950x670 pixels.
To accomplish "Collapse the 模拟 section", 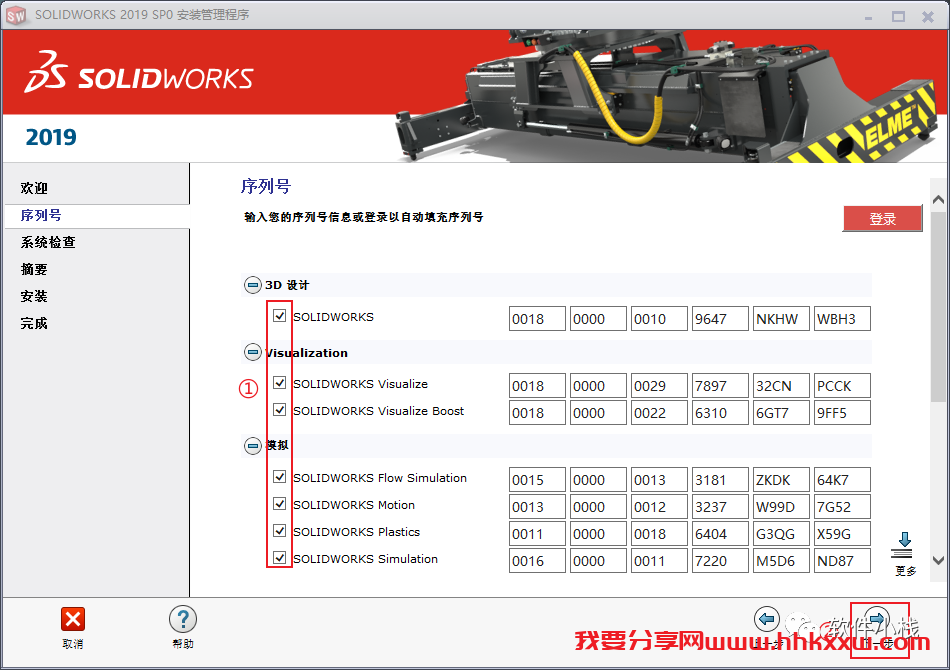I will coord(253,446).
